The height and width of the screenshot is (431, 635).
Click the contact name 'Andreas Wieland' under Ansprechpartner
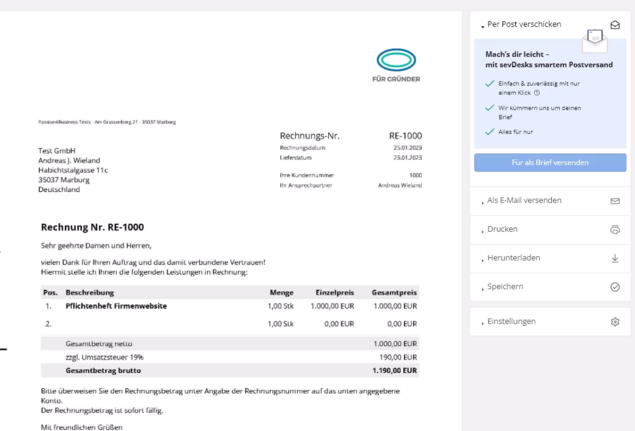[x=400, y=186]
